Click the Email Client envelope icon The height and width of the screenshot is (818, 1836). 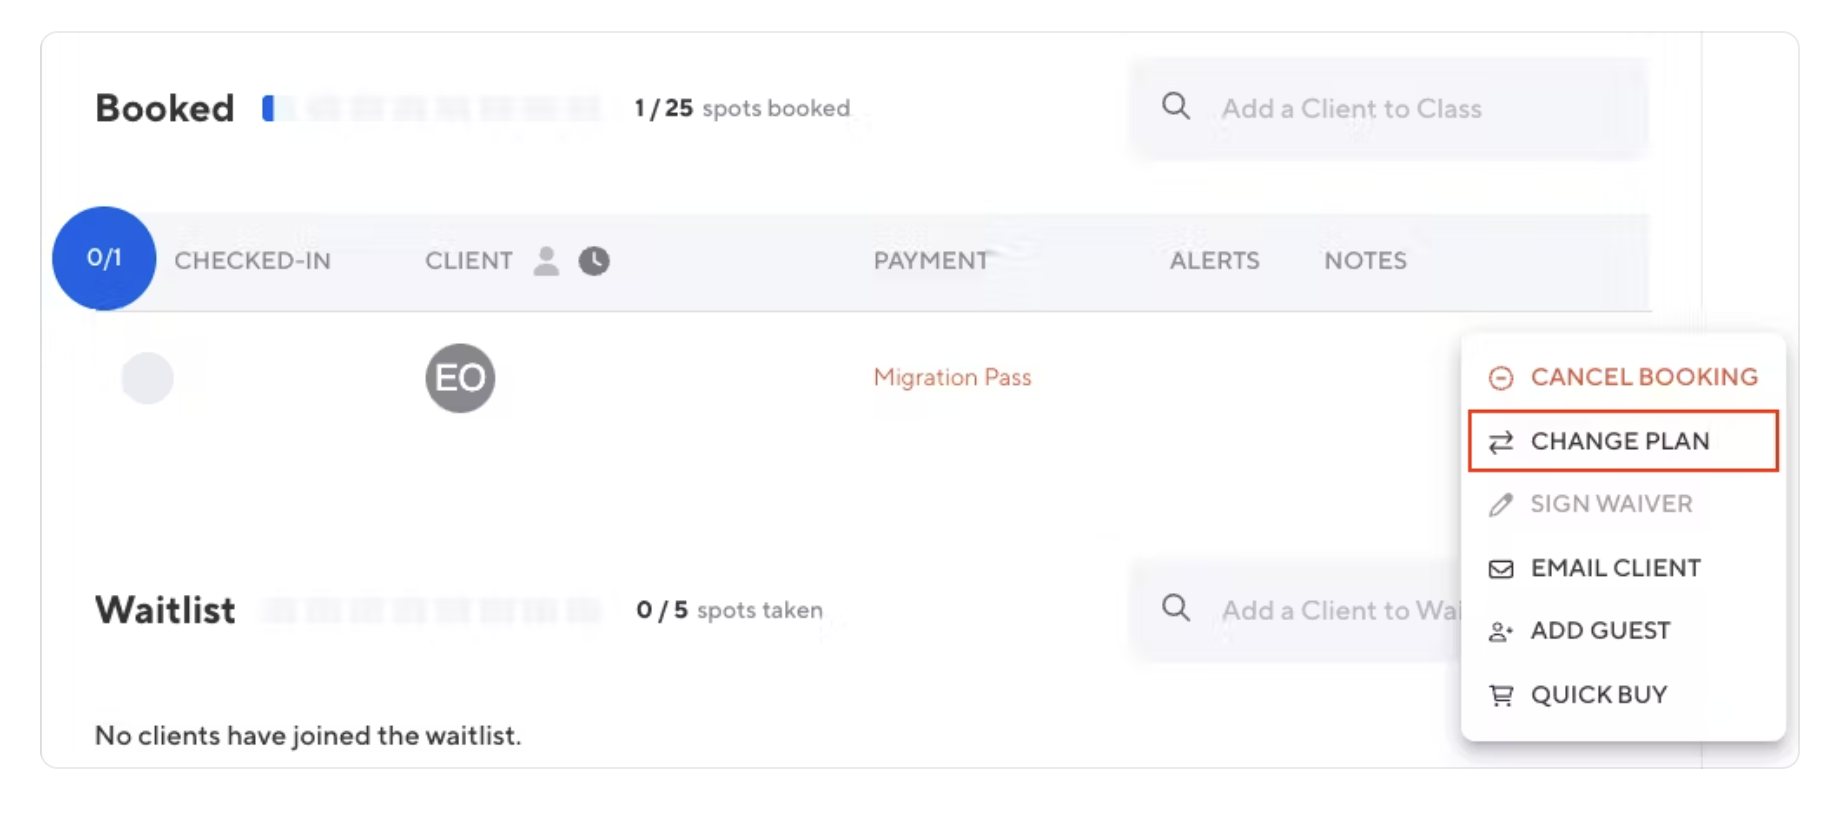(x=1500, y=569)
